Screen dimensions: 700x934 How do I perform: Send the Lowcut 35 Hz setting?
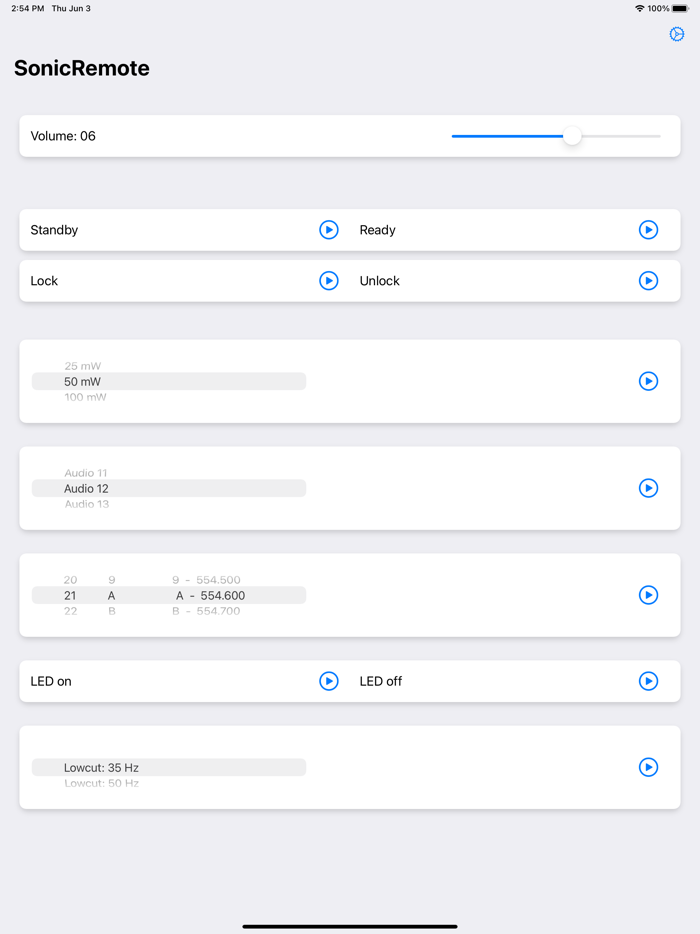pos(648,767)
